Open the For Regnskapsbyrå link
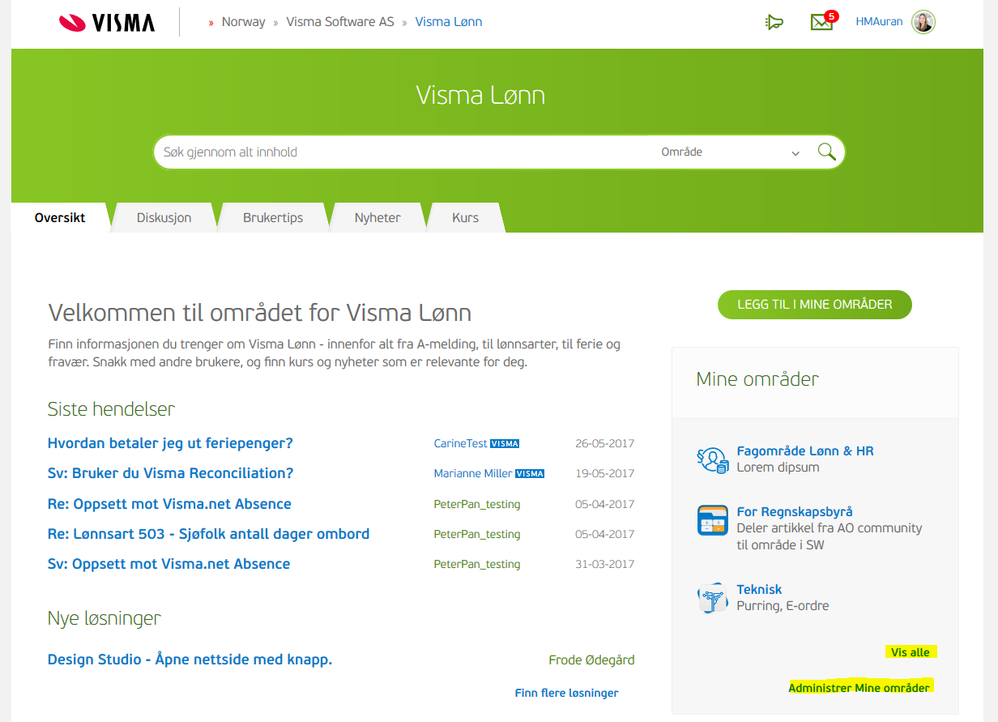Viewport: 998px width, 722px height. click(x=794, y=511)
